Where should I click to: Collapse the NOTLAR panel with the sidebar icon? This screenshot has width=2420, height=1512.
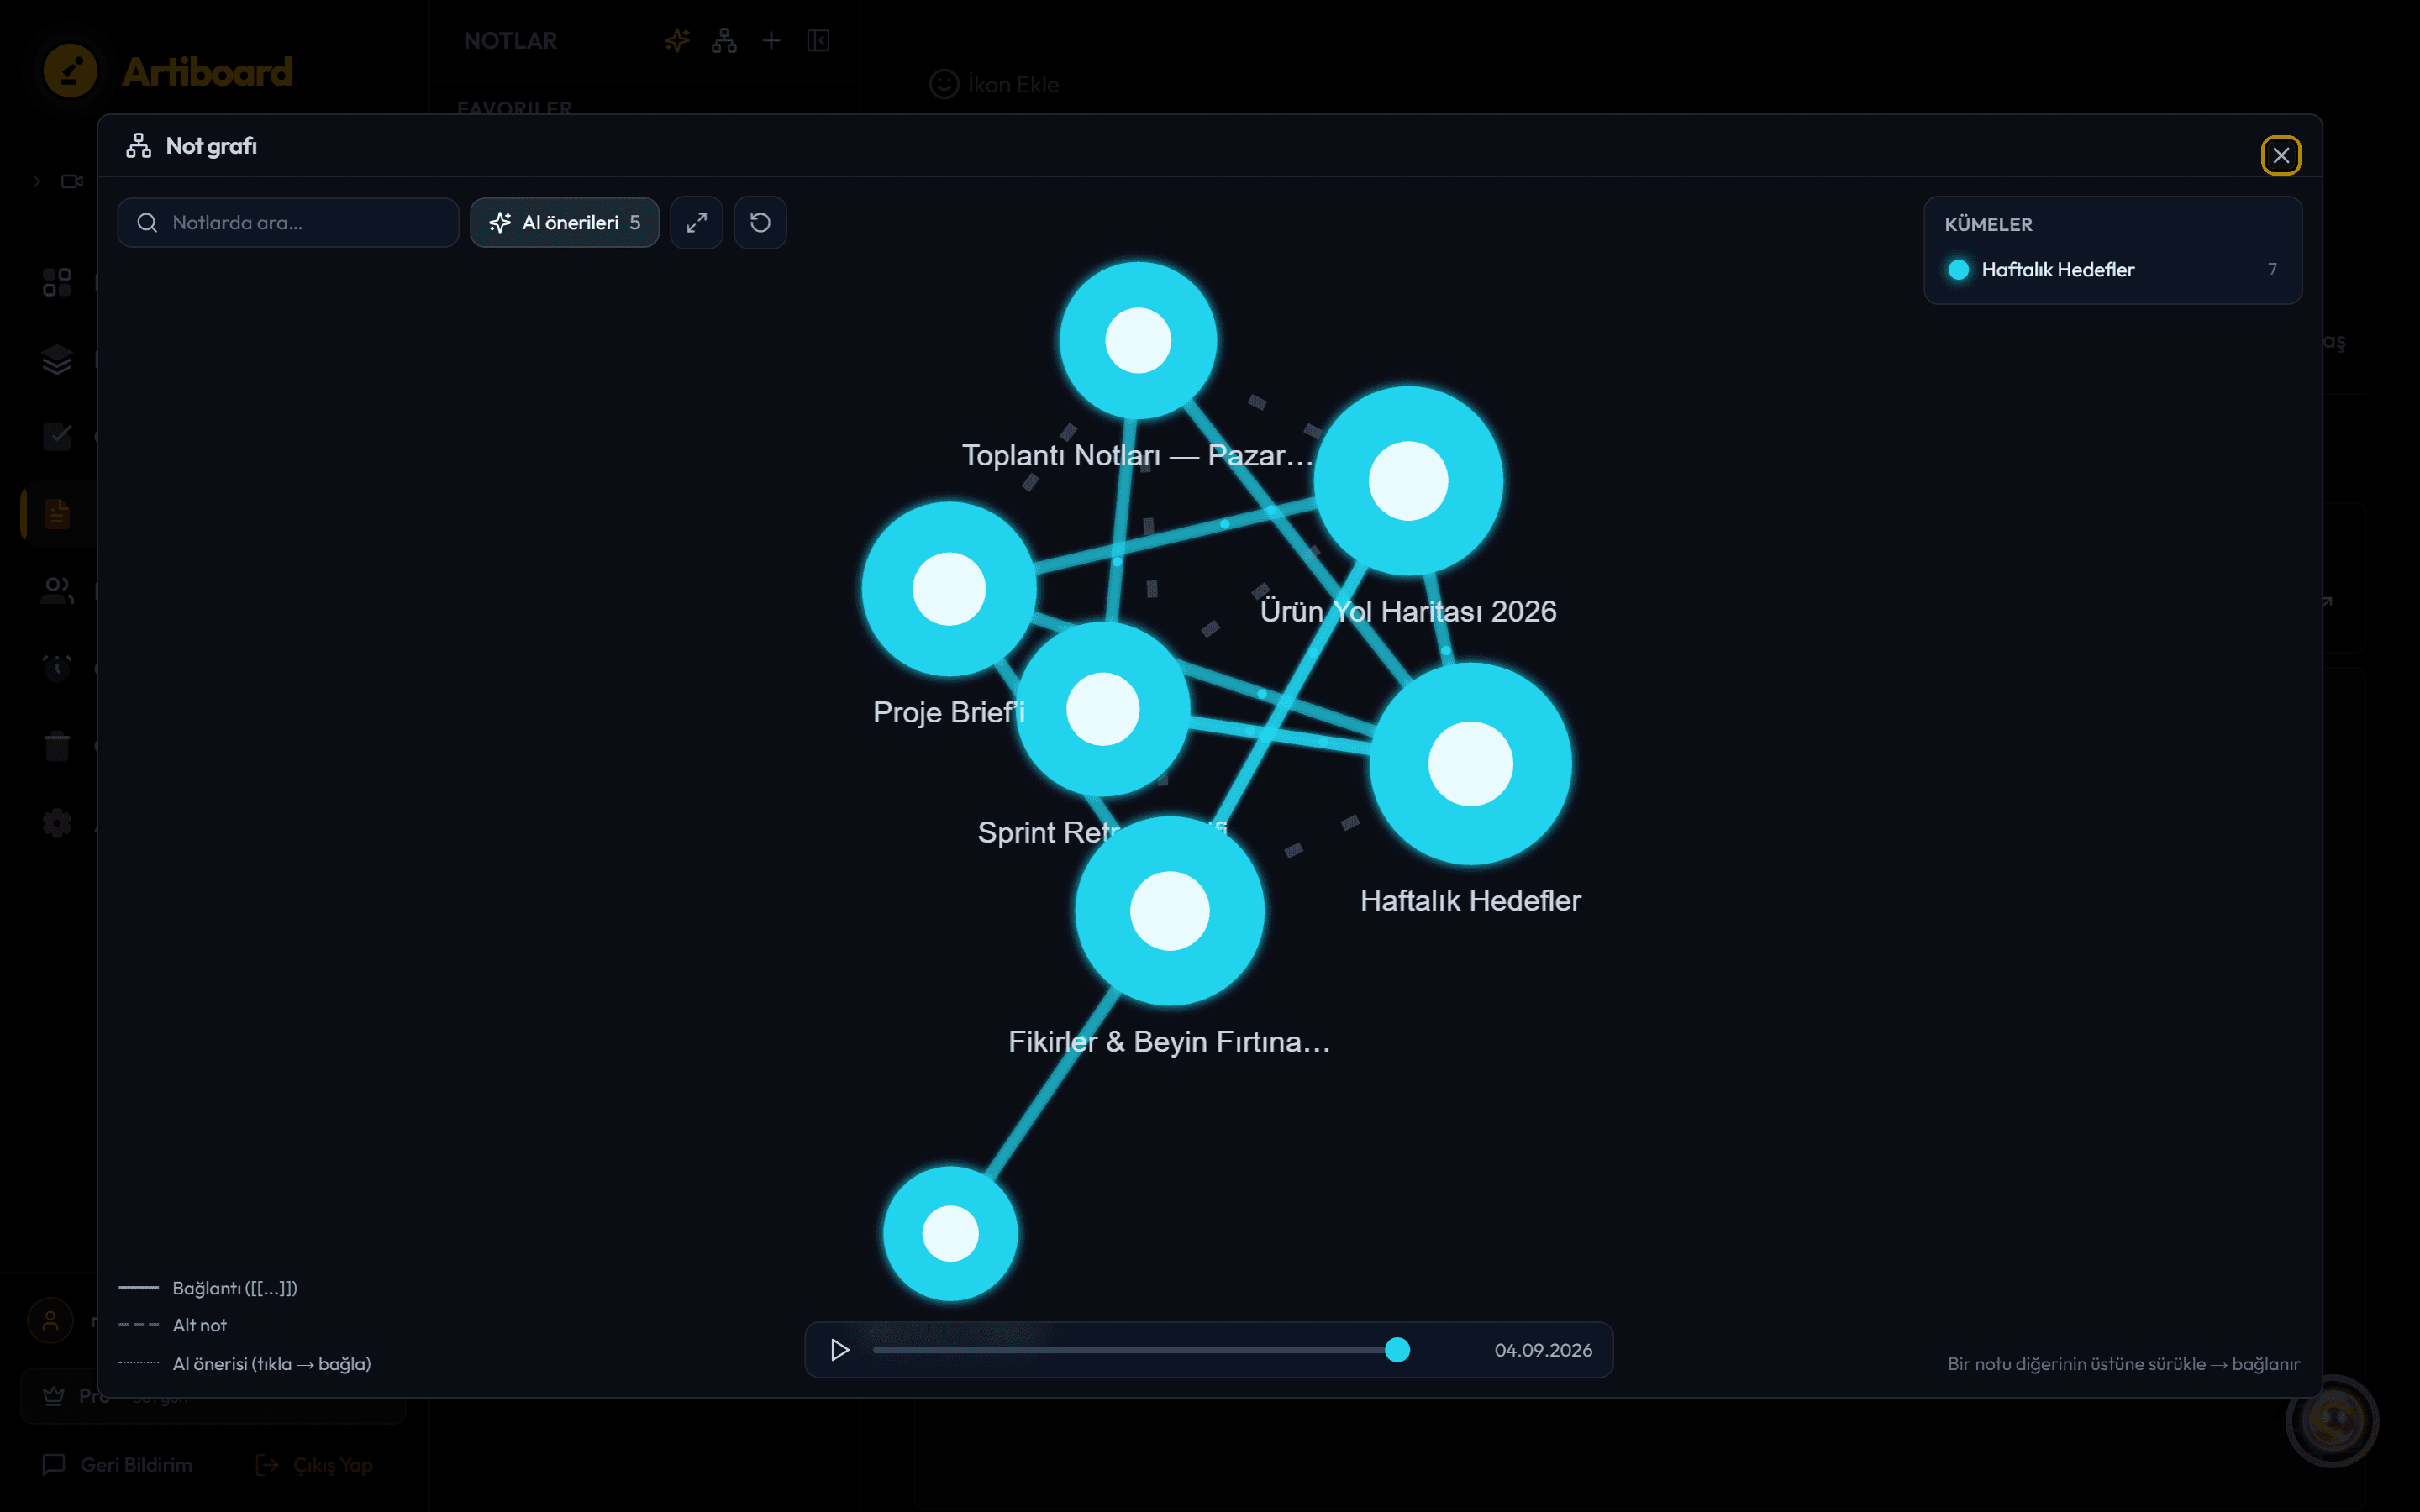click(x=818, y=40)
